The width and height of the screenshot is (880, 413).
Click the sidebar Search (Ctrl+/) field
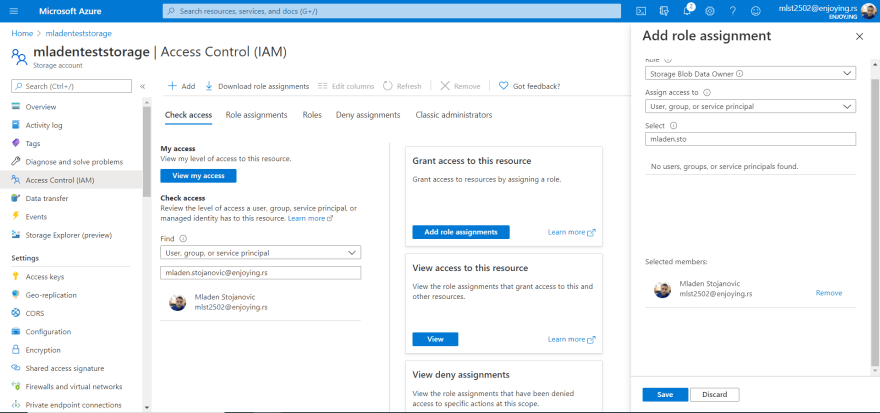point(72,86)
